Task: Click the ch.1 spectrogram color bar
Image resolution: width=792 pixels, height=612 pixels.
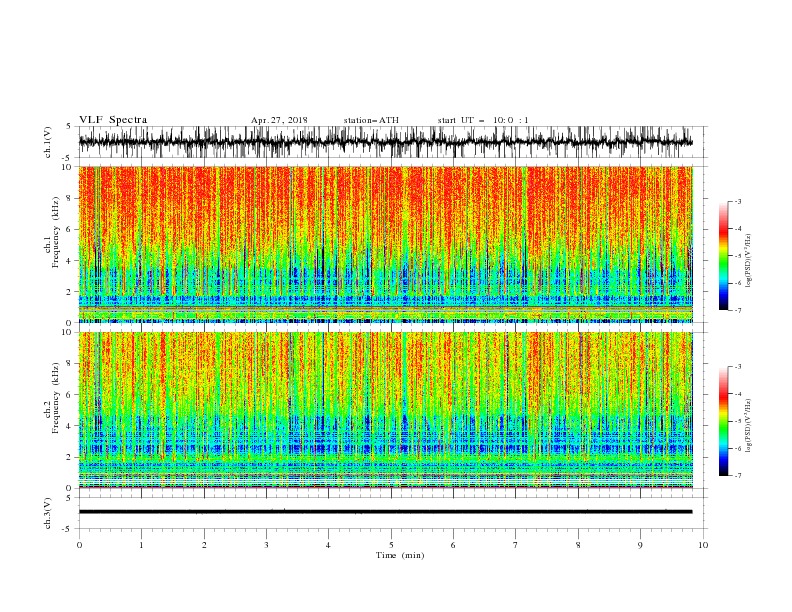Action: pos(723,256)
